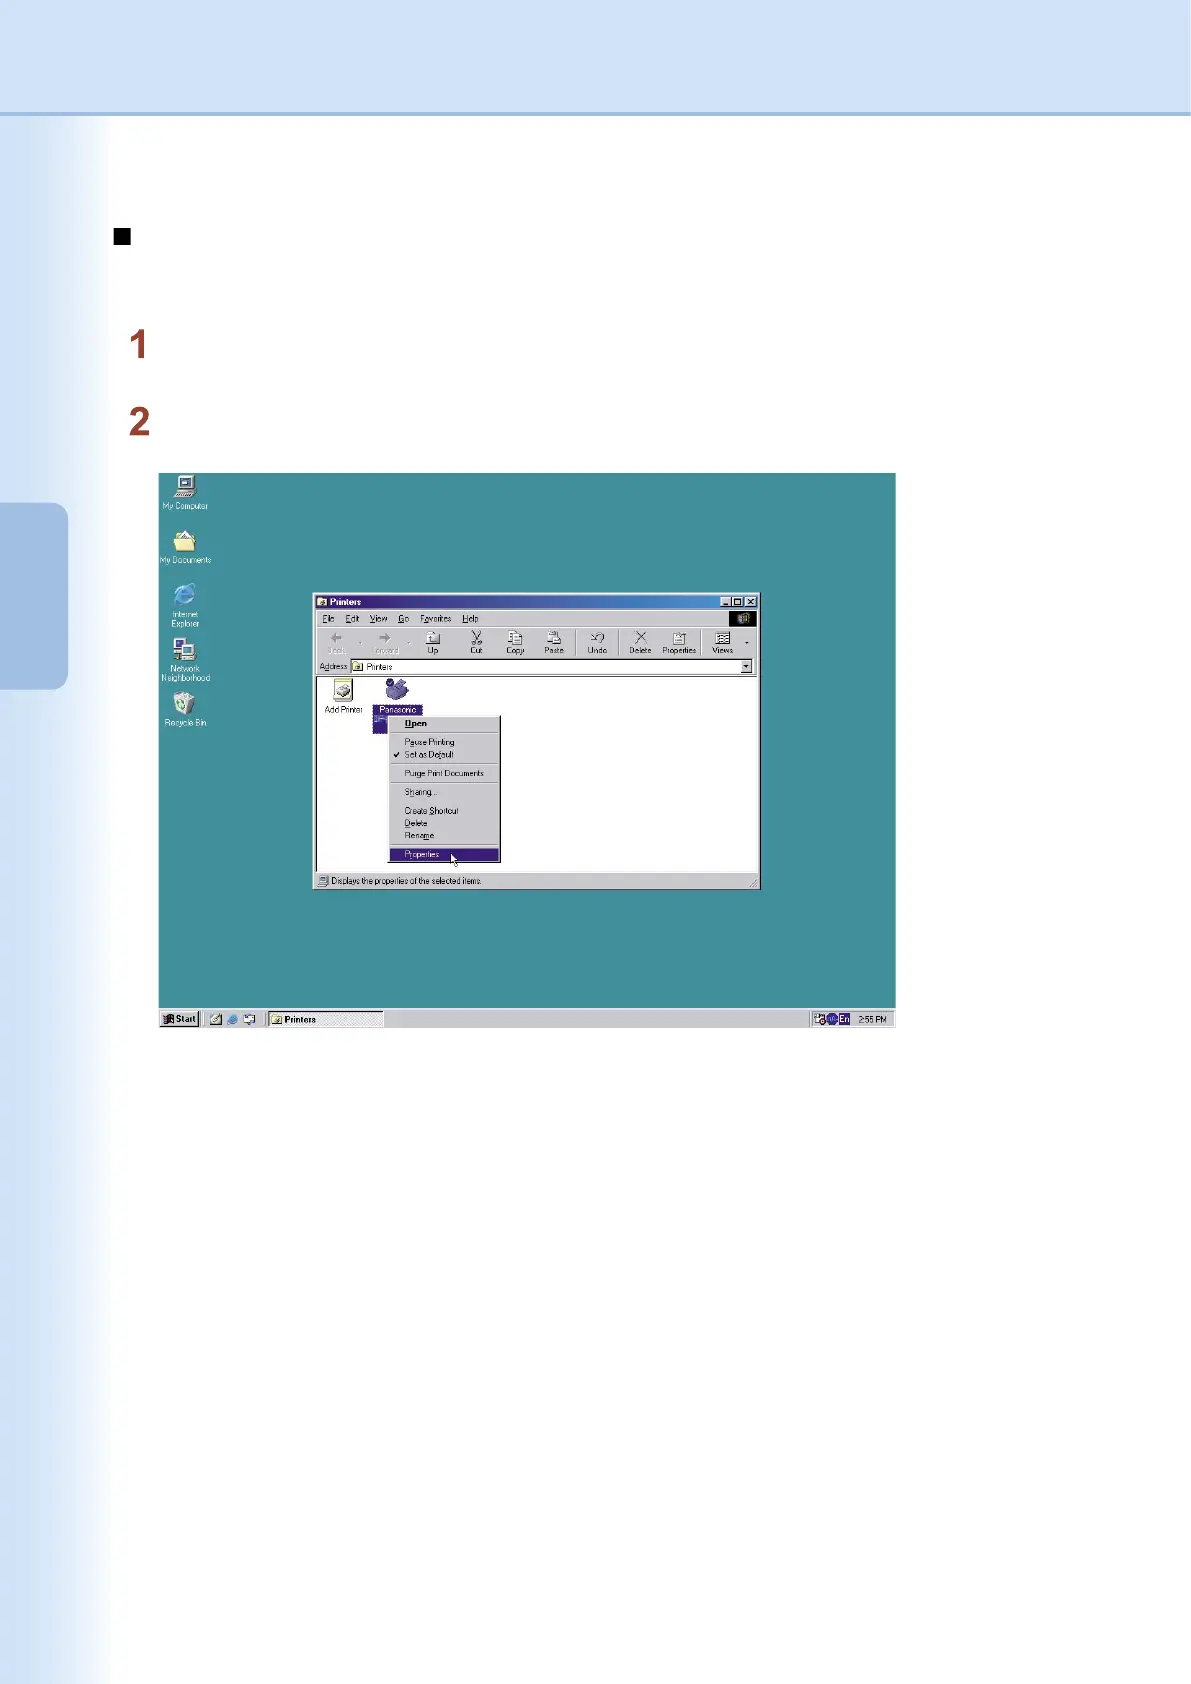Open the File menu

328,618
